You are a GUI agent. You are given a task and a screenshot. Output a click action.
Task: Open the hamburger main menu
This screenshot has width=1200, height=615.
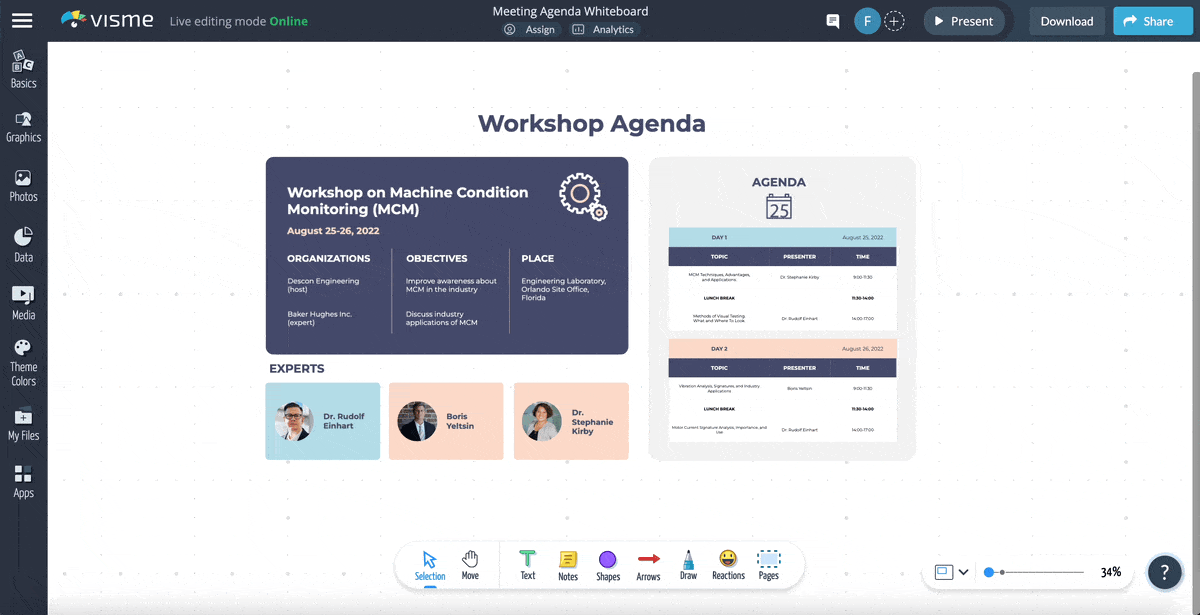(x=22, y=21)
